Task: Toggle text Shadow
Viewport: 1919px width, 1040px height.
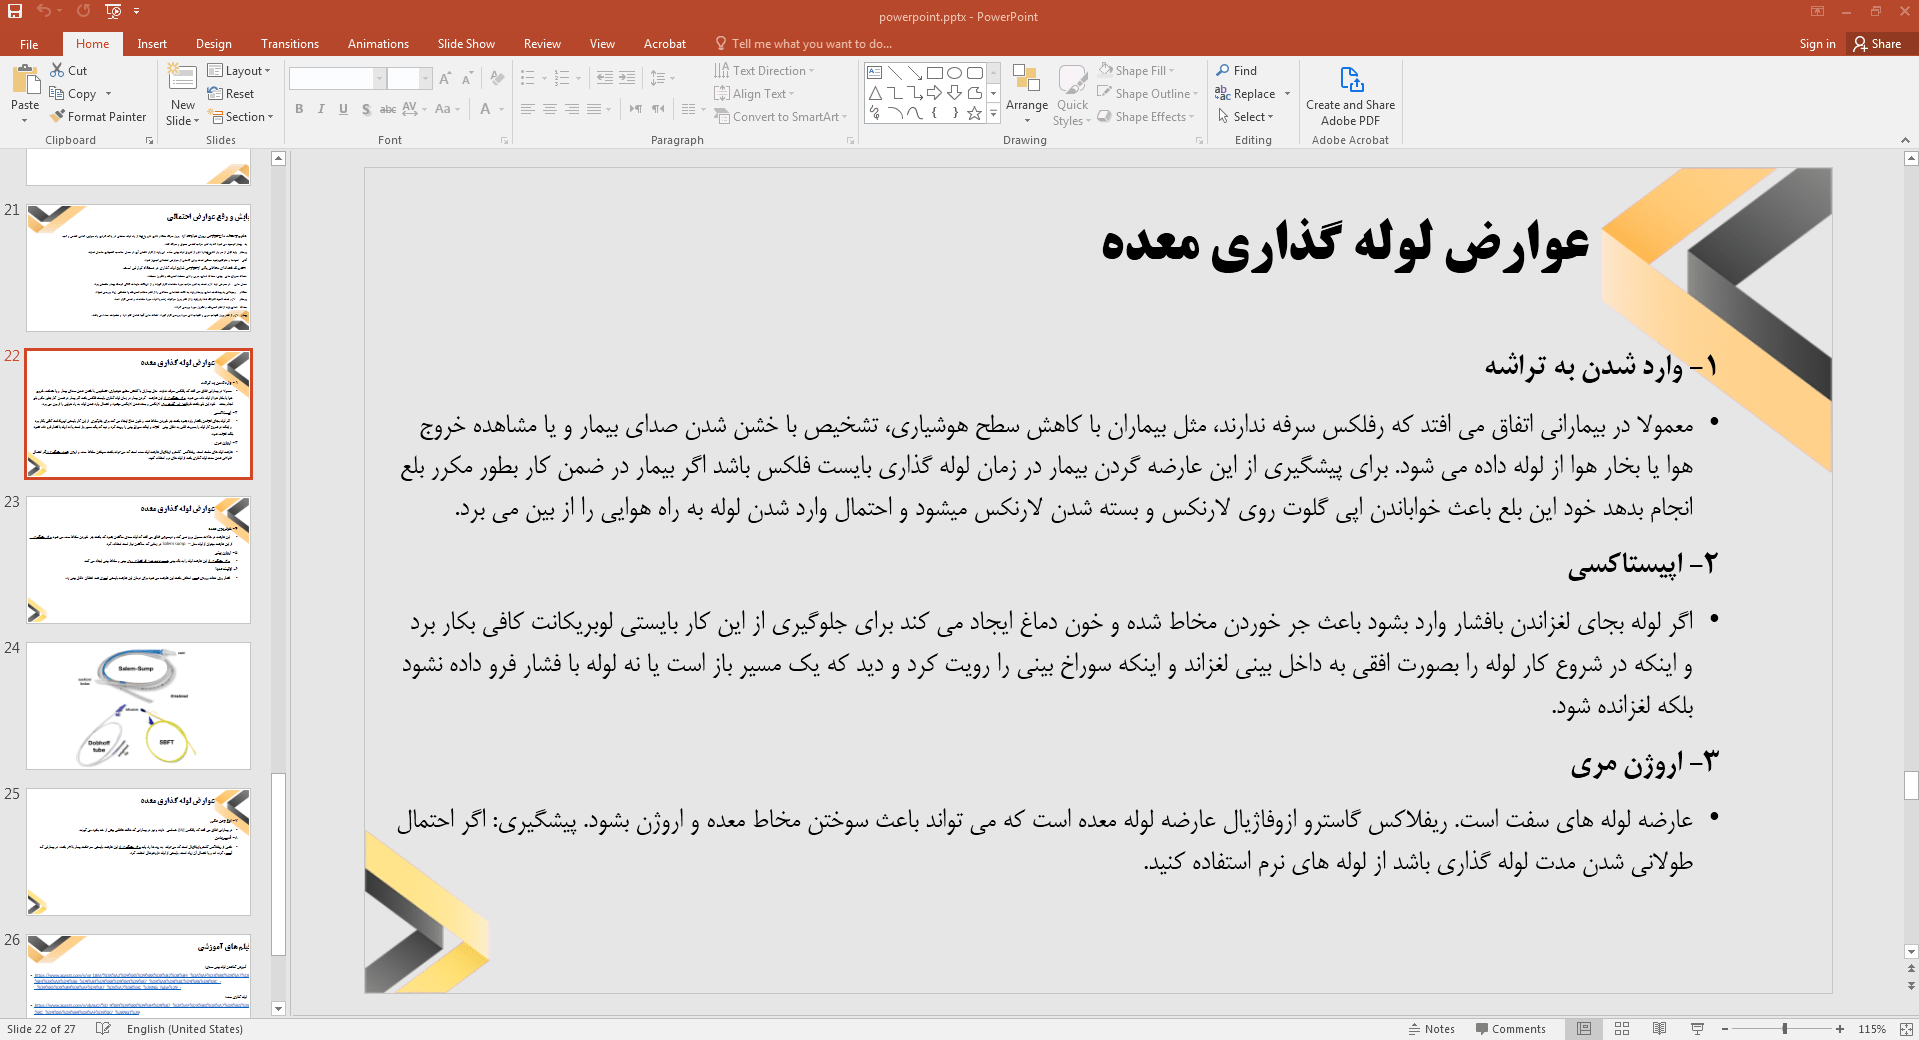Action: click(x=366, y=109)
